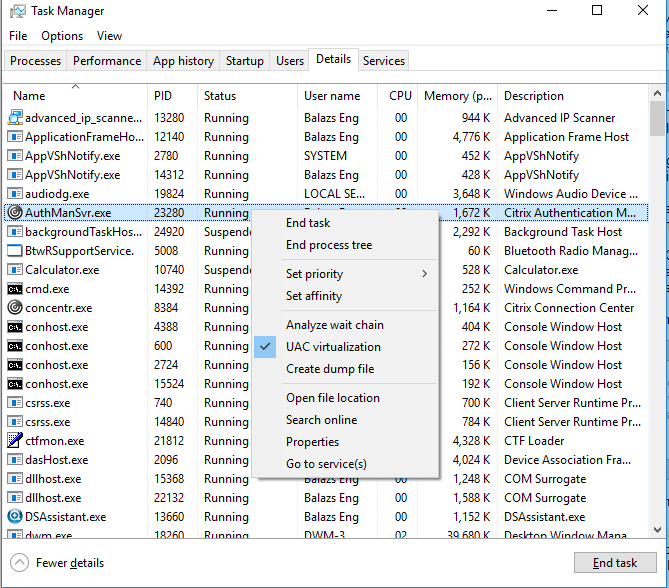Sort by the User name column header
Viewport: 669px width, 588px height.
point(337,96)
